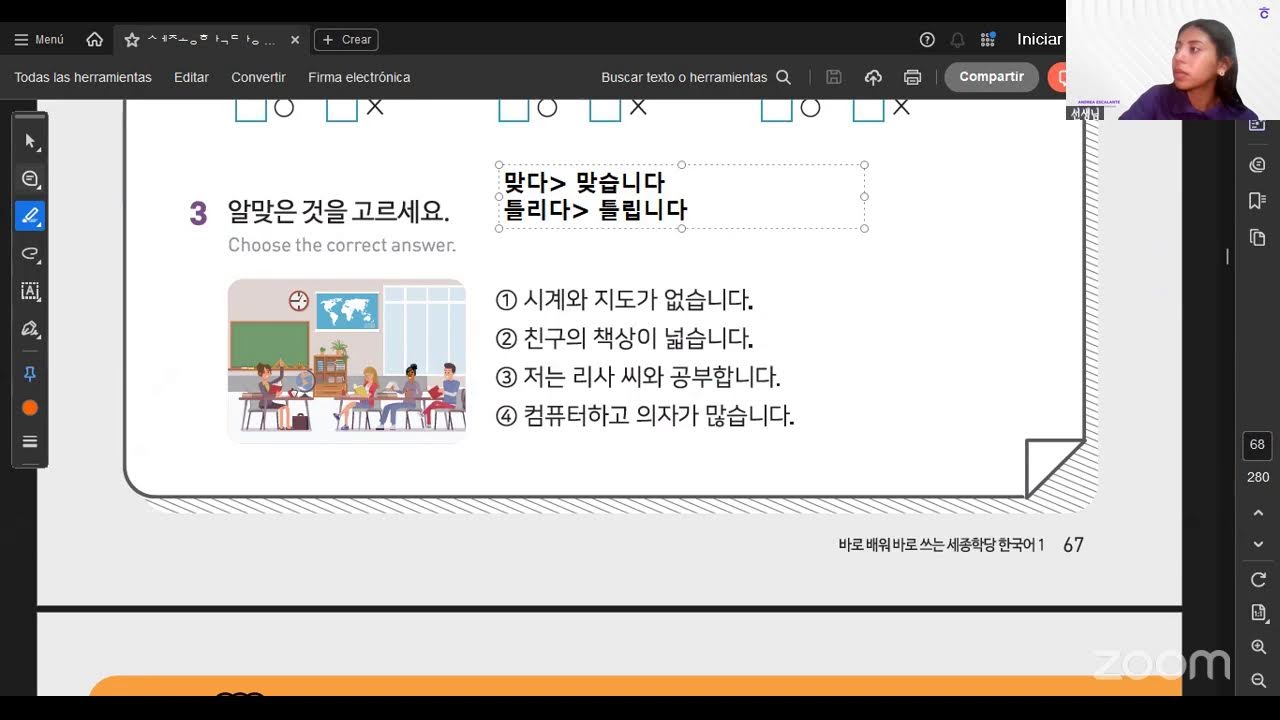This screenshot has width=1280, height=720.
Task: Click Iniciar to sign in
Action: (1039, 39)
